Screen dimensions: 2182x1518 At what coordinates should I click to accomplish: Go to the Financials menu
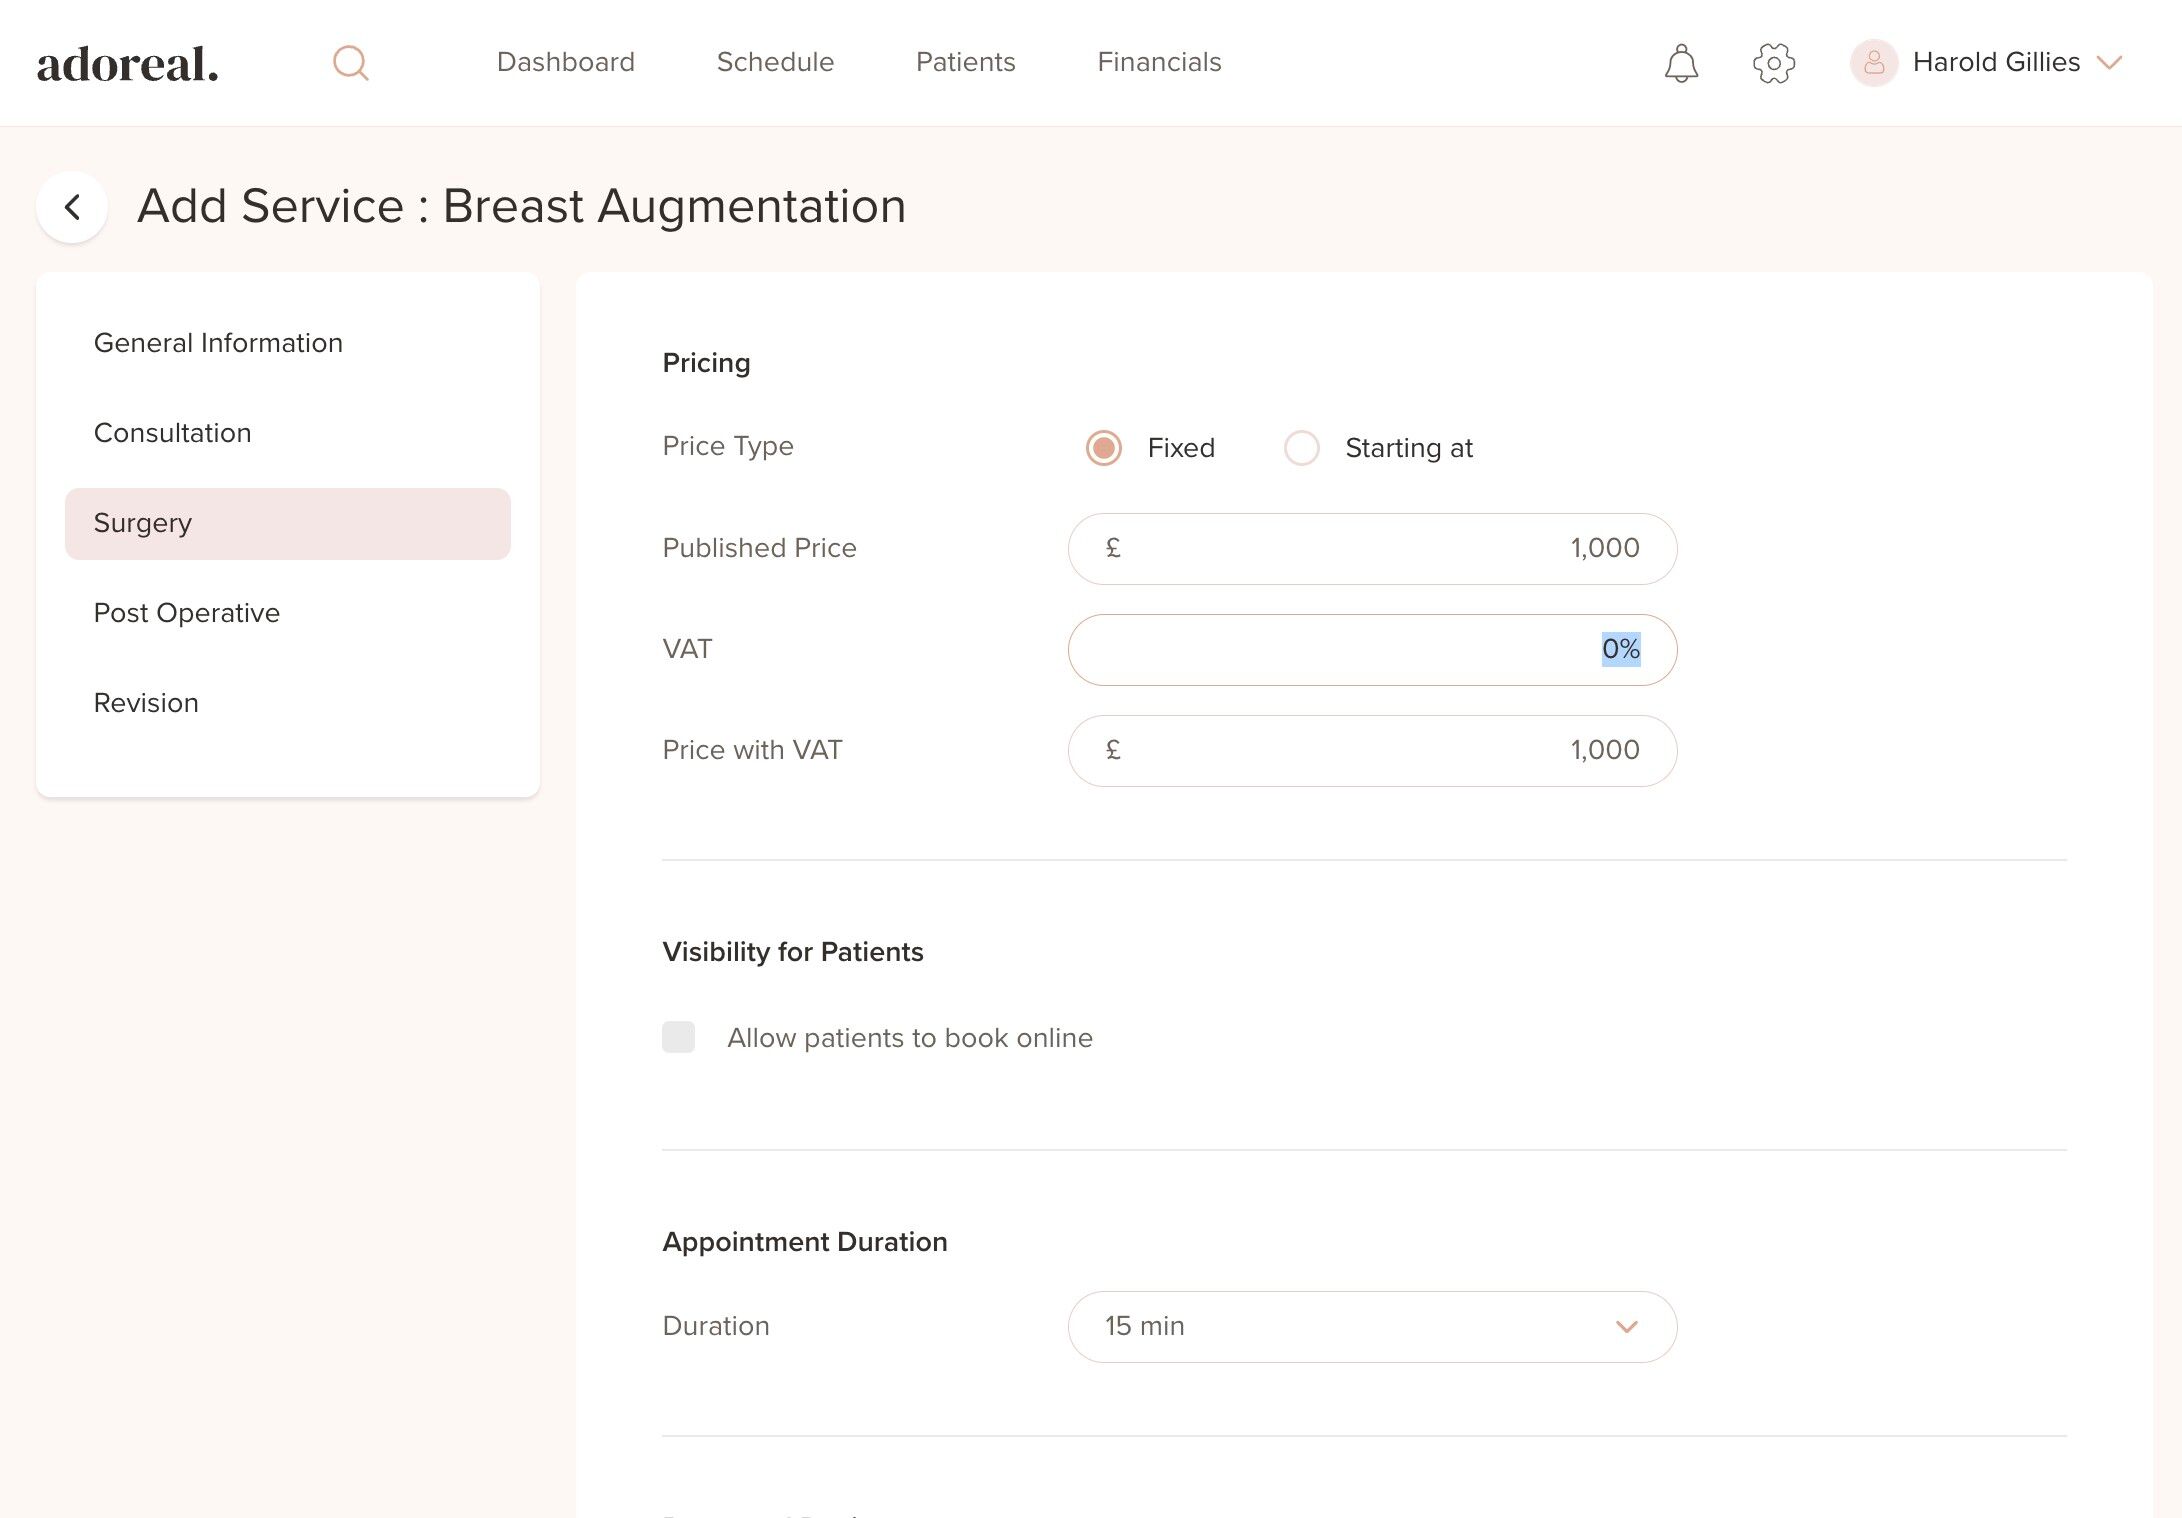pos(1159,62)
